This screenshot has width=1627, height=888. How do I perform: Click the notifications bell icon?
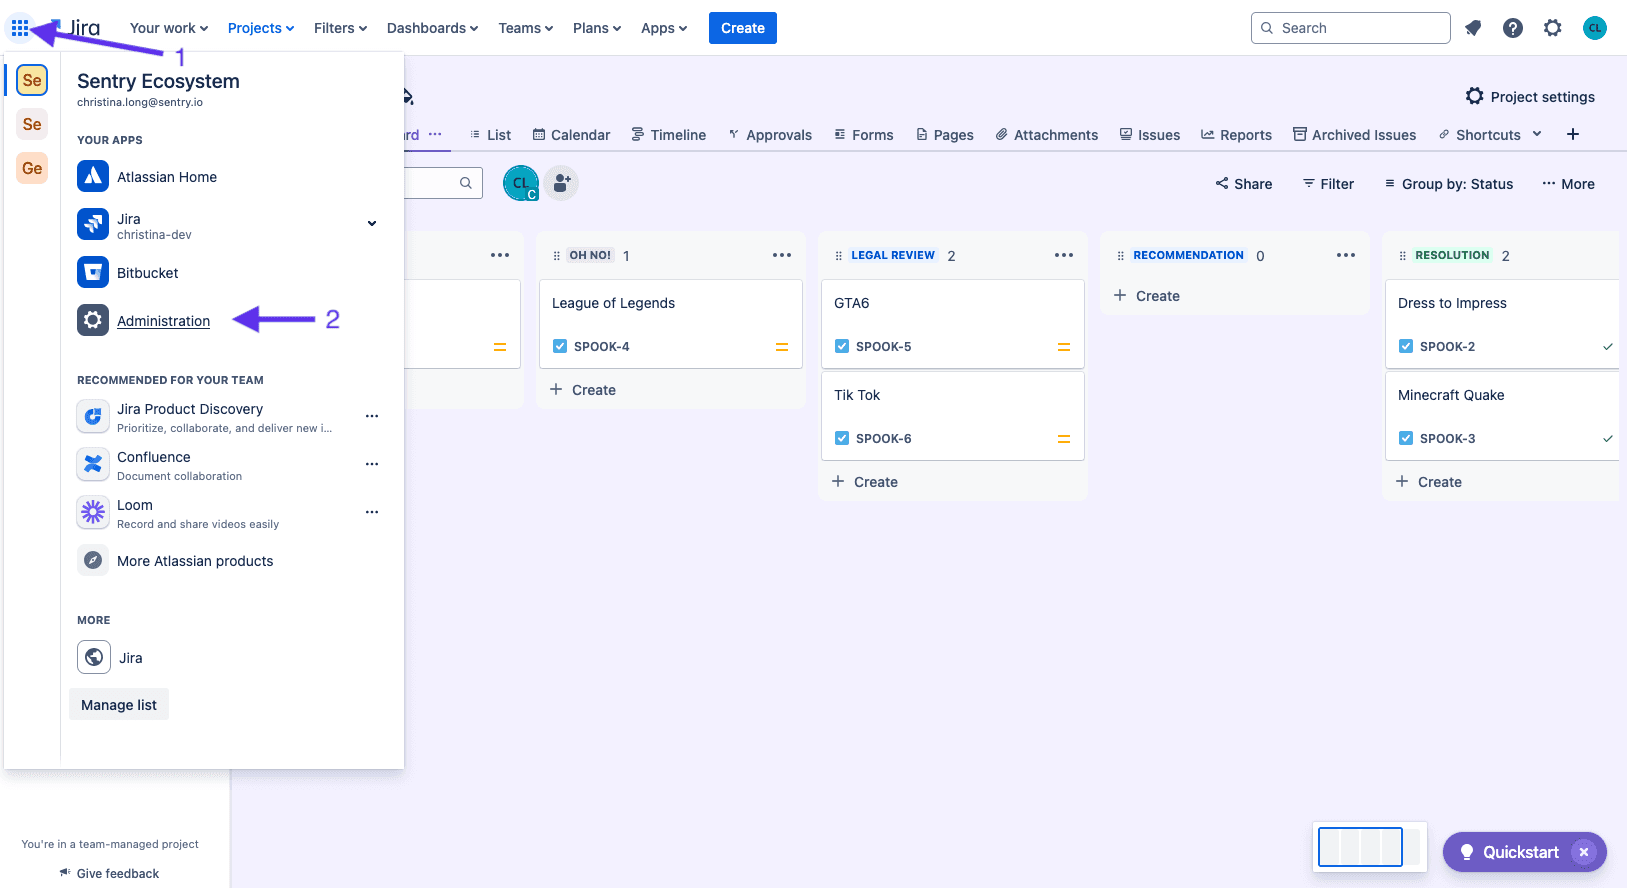[1473, 28]
